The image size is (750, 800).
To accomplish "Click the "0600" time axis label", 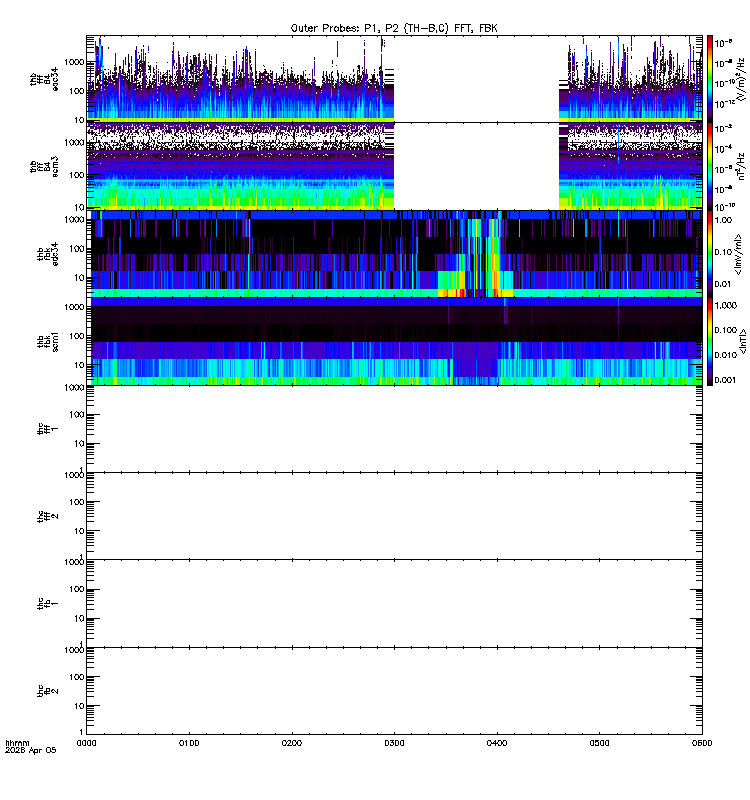I will (x=702, y=743).
